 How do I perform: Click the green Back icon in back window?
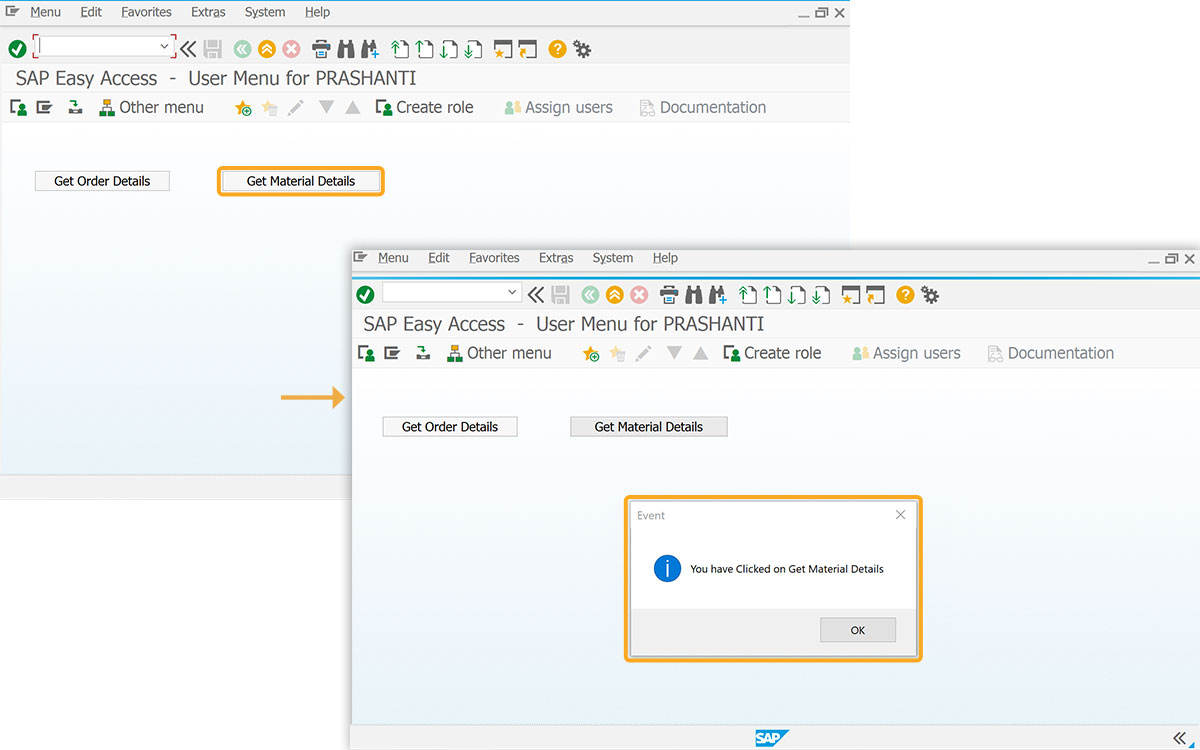(242, 48)
